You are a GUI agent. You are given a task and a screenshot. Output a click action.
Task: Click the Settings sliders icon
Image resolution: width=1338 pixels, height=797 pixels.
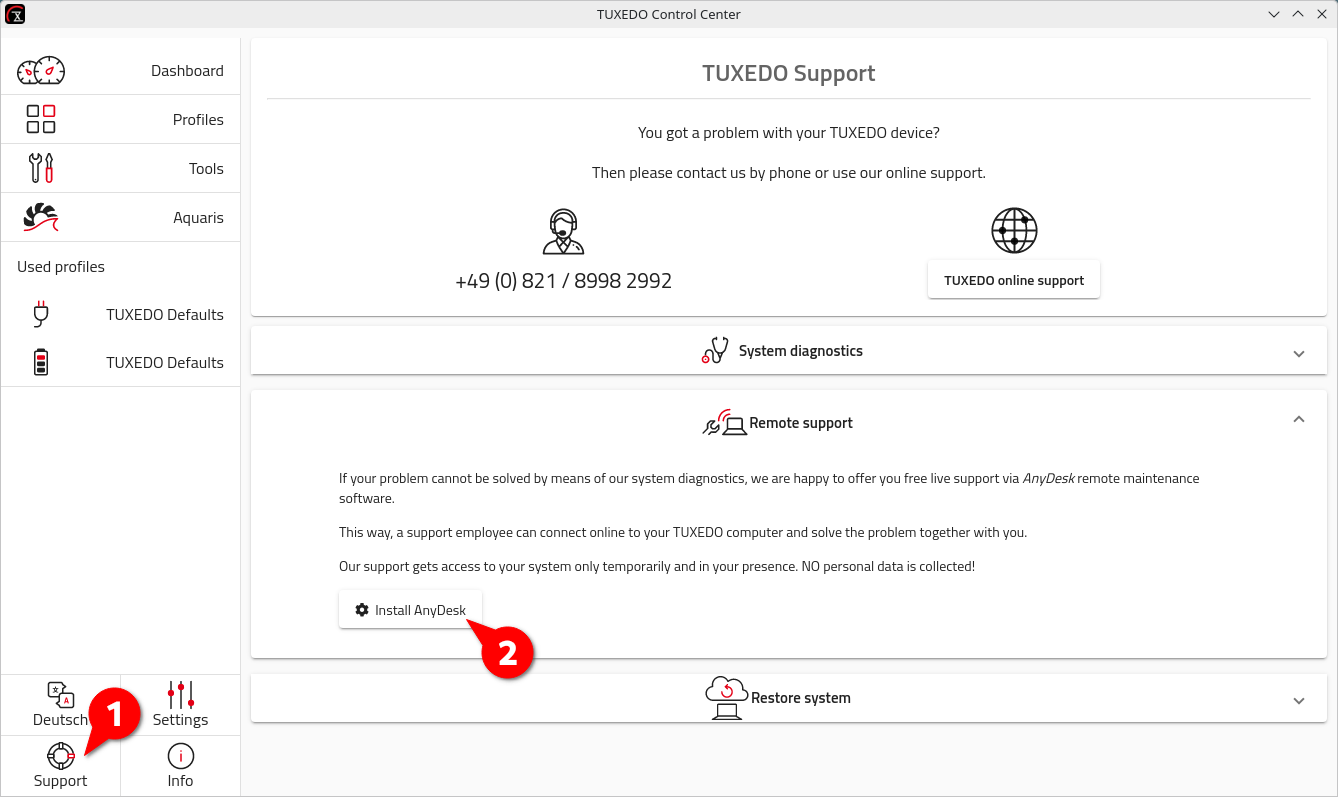181,695
